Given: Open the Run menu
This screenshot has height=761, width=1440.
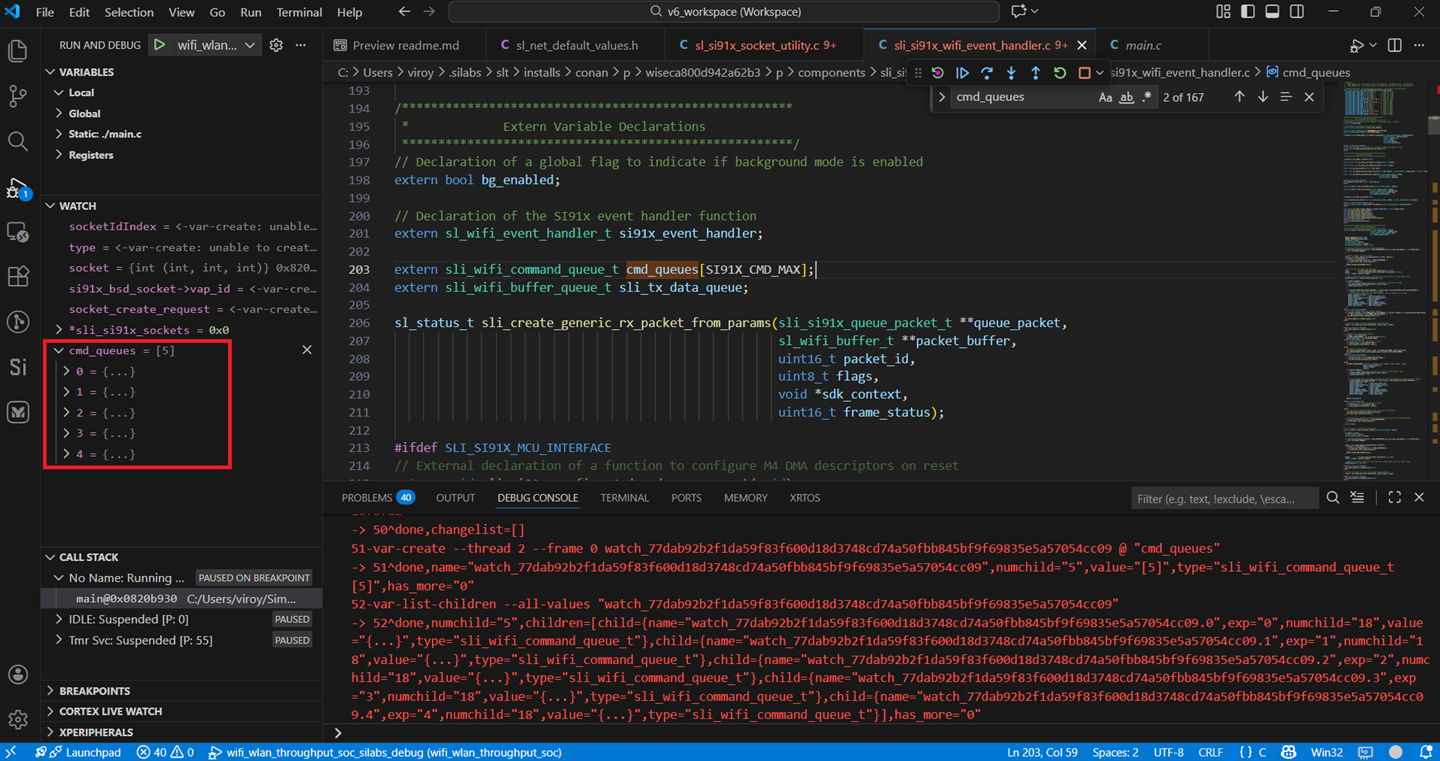Looking at the screenshot, I should (251, 12).
